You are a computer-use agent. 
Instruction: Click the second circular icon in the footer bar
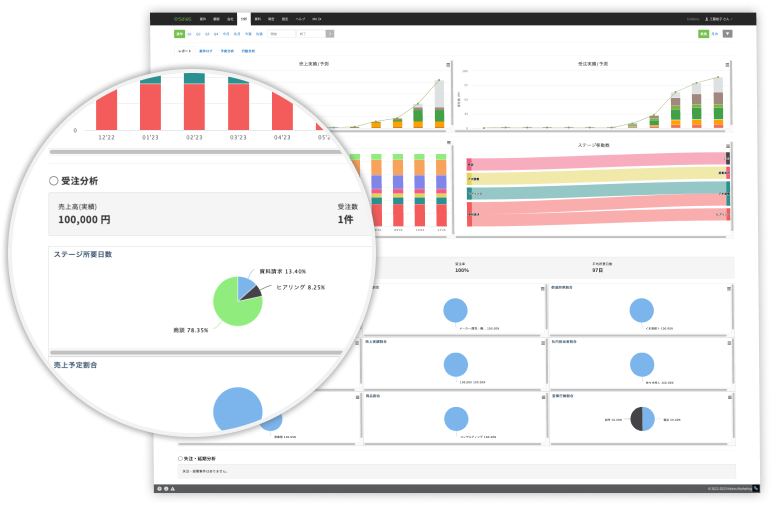(166, 489)
